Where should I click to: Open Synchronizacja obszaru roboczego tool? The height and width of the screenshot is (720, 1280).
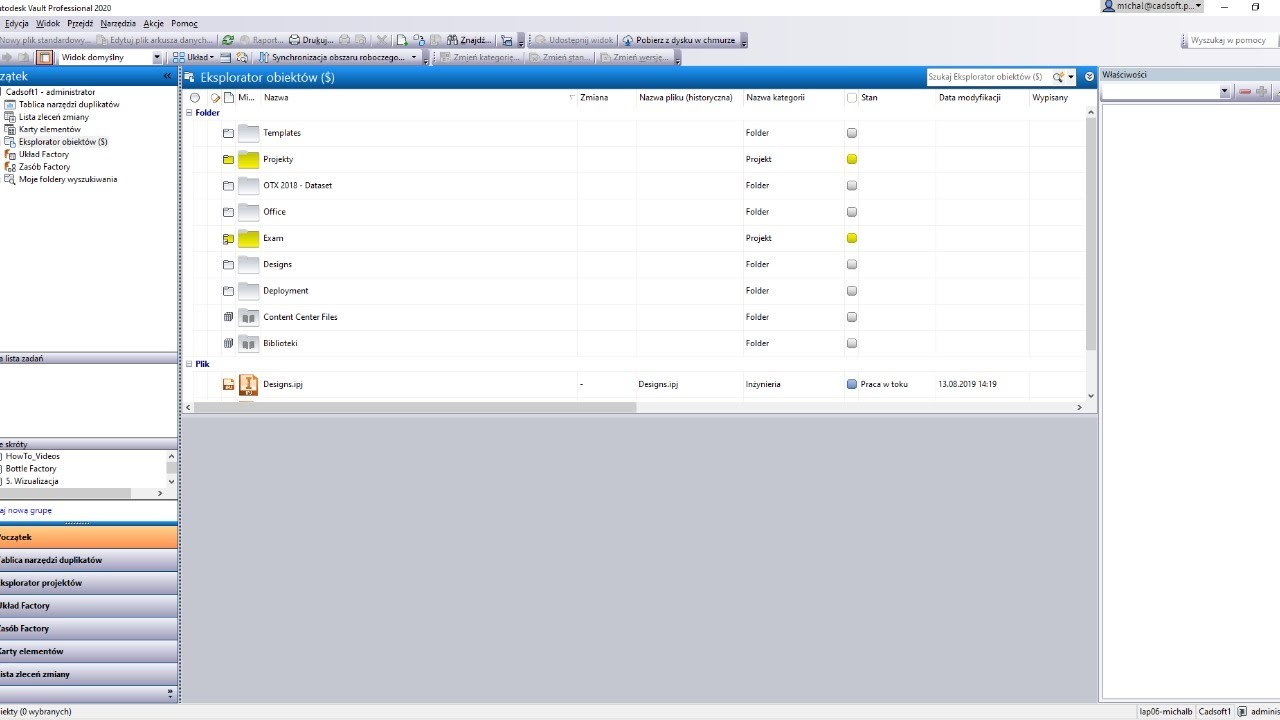(x=337, y=57)
